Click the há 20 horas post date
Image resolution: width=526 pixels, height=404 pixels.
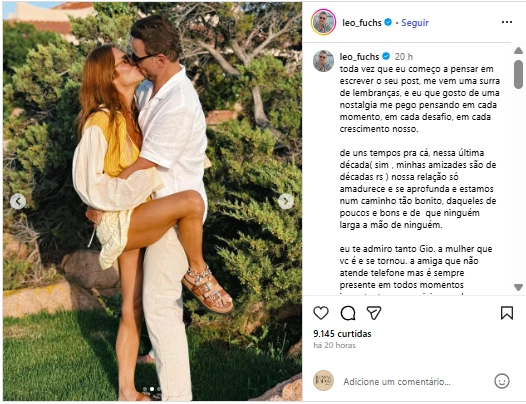[334, 345]
